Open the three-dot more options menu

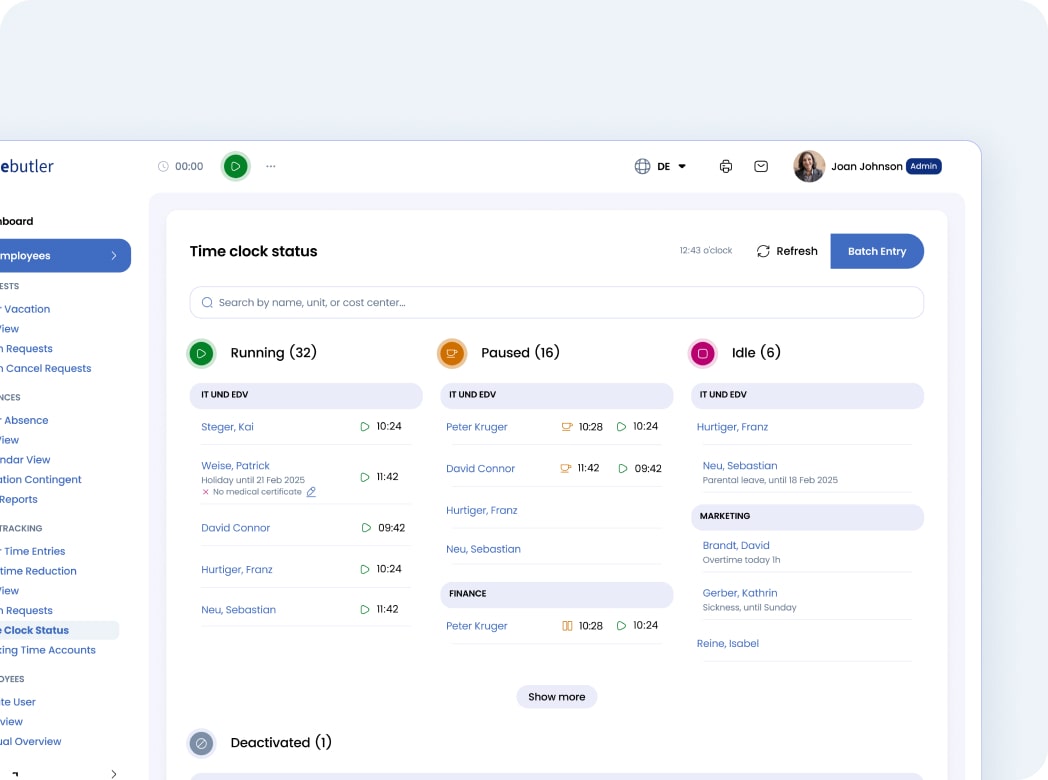click(271, 167)
